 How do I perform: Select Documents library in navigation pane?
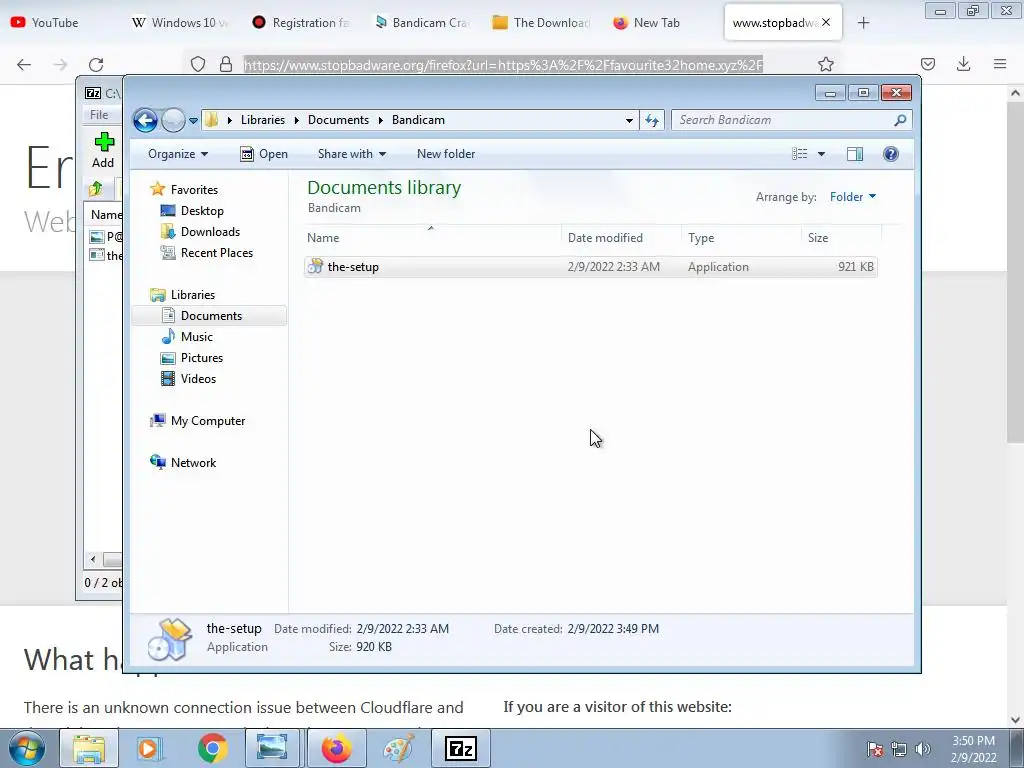[x=211, y=315]
